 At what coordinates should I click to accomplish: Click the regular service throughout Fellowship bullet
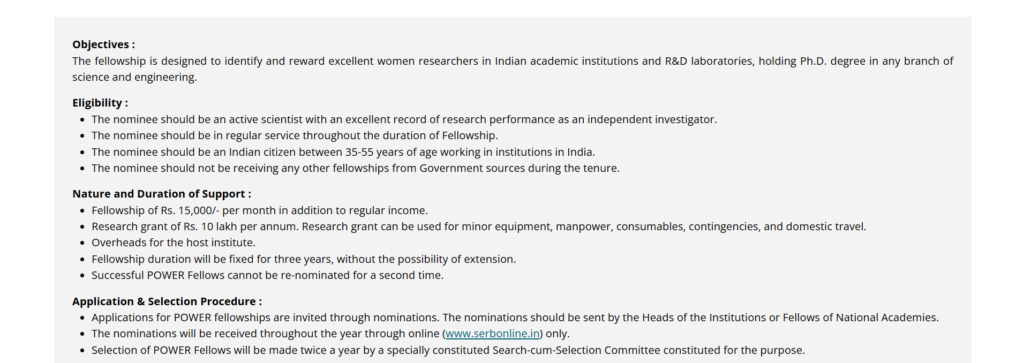(x=295, y=136)
